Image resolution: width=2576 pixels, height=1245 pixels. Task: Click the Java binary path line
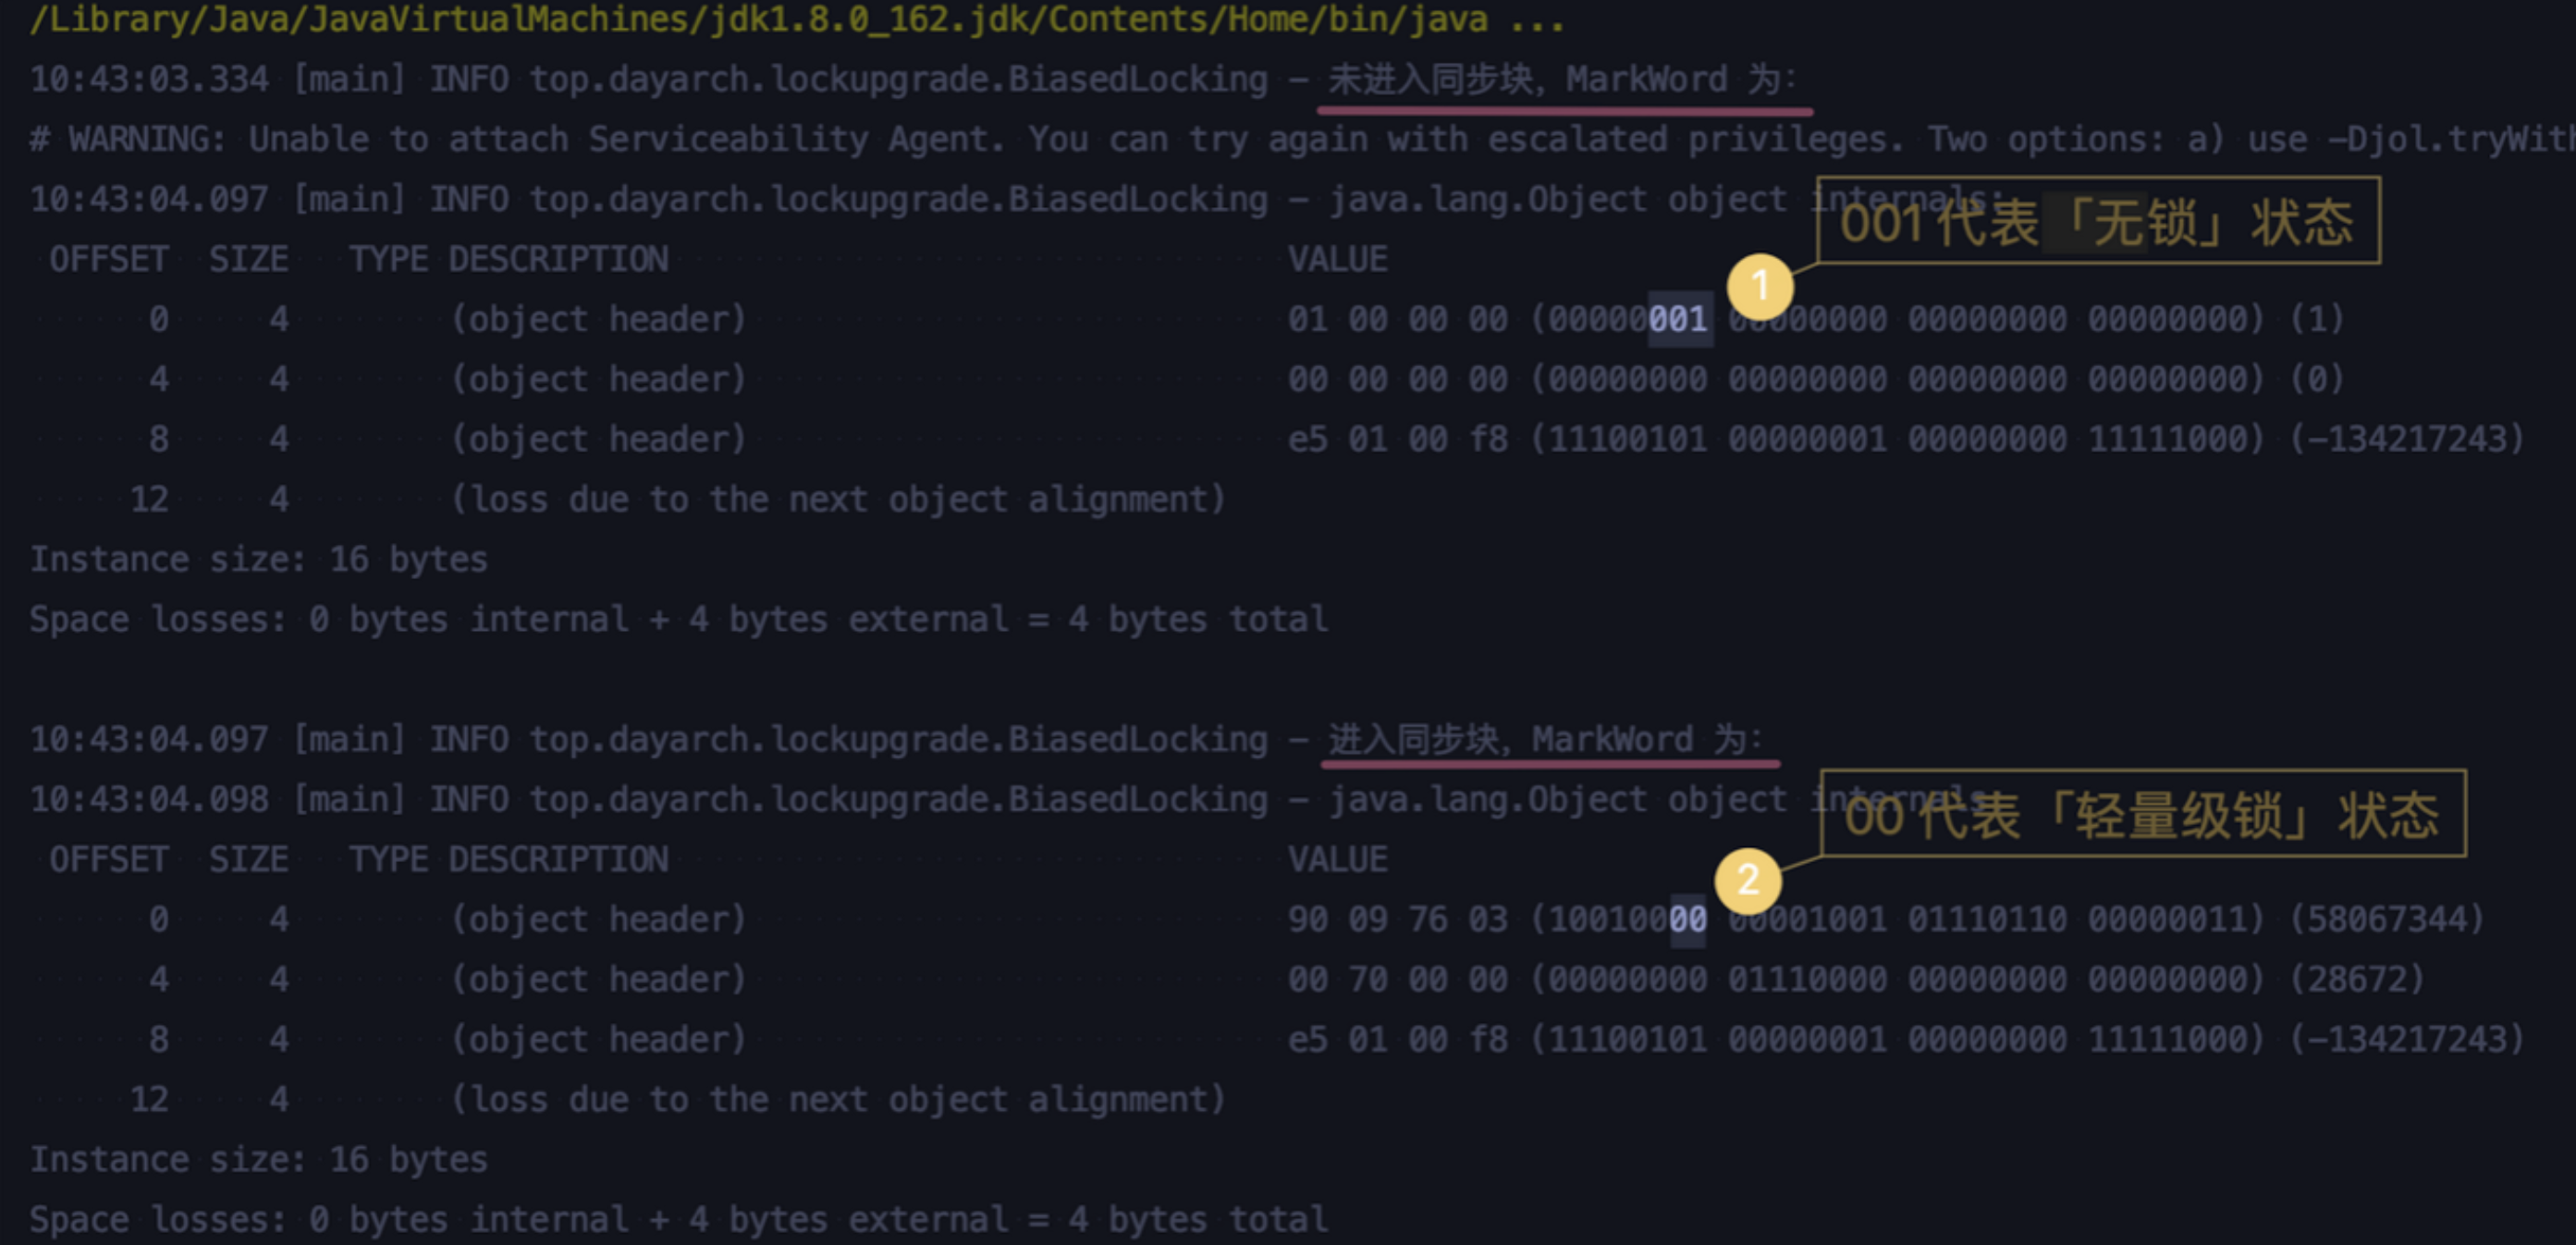796,19
